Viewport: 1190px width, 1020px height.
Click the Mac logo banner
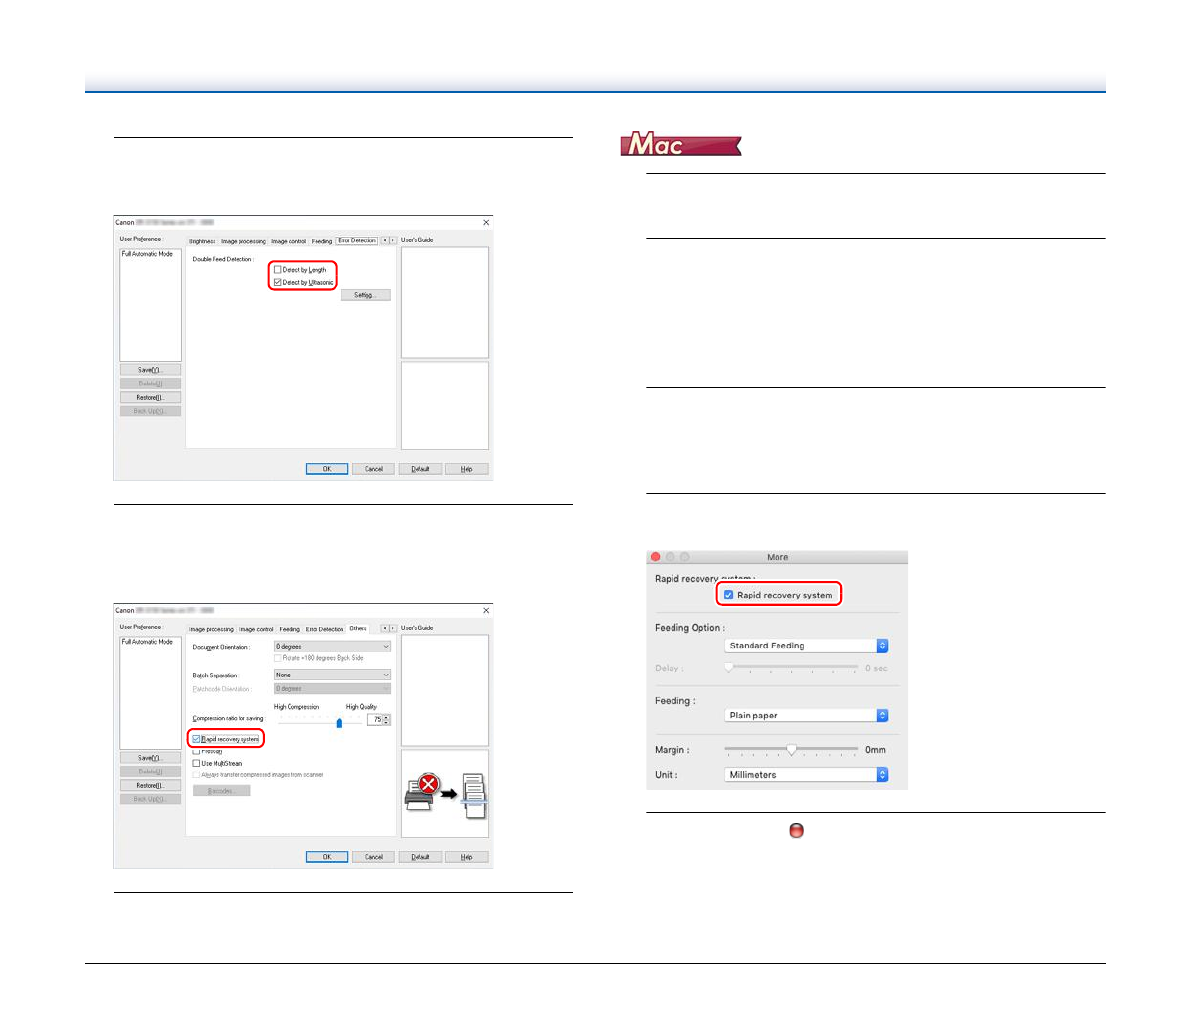click(680, 145)
